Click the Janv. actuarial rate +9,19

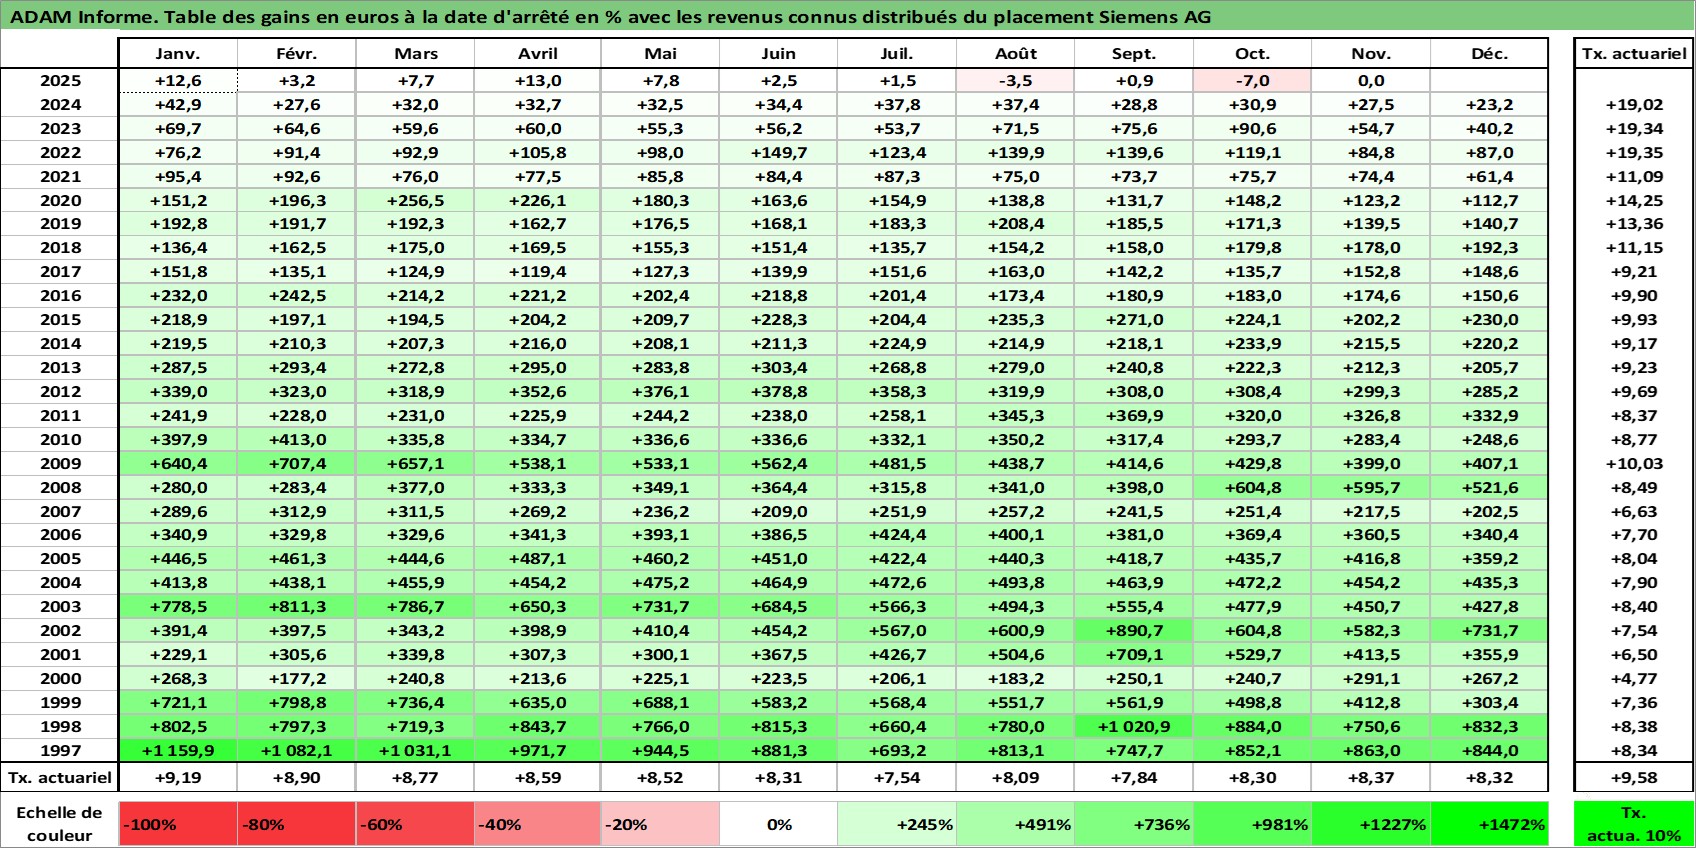coord(178,777)
